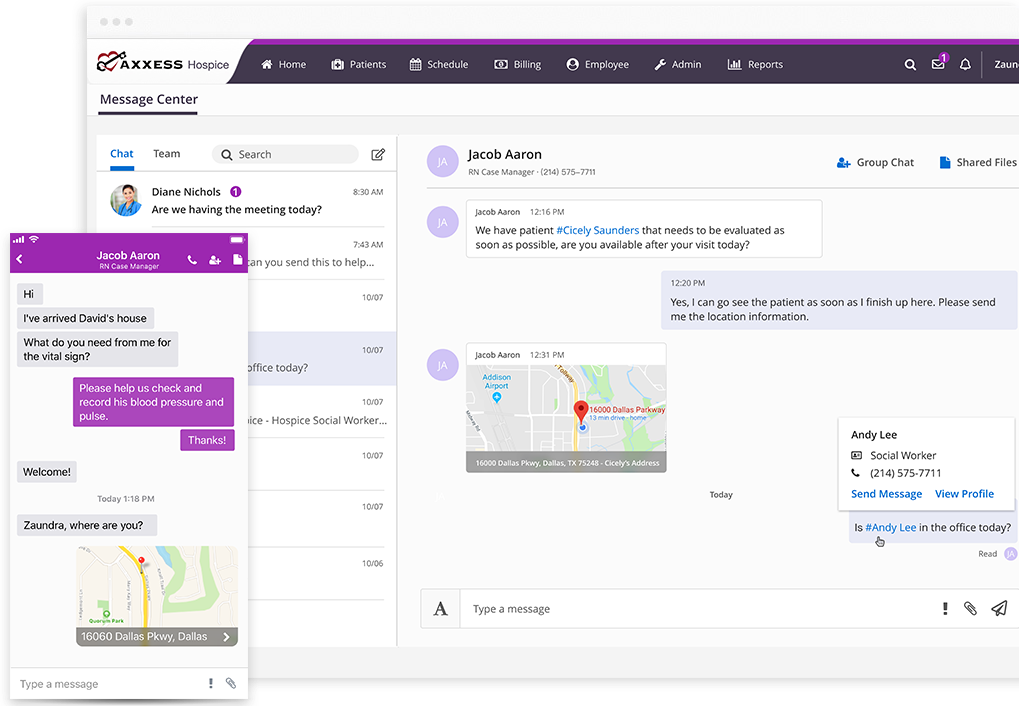Viewport: 1019px width, 706px height.
Task: Click Jacob Aaron avatar in conversation header
Action: tap(443, 161)
